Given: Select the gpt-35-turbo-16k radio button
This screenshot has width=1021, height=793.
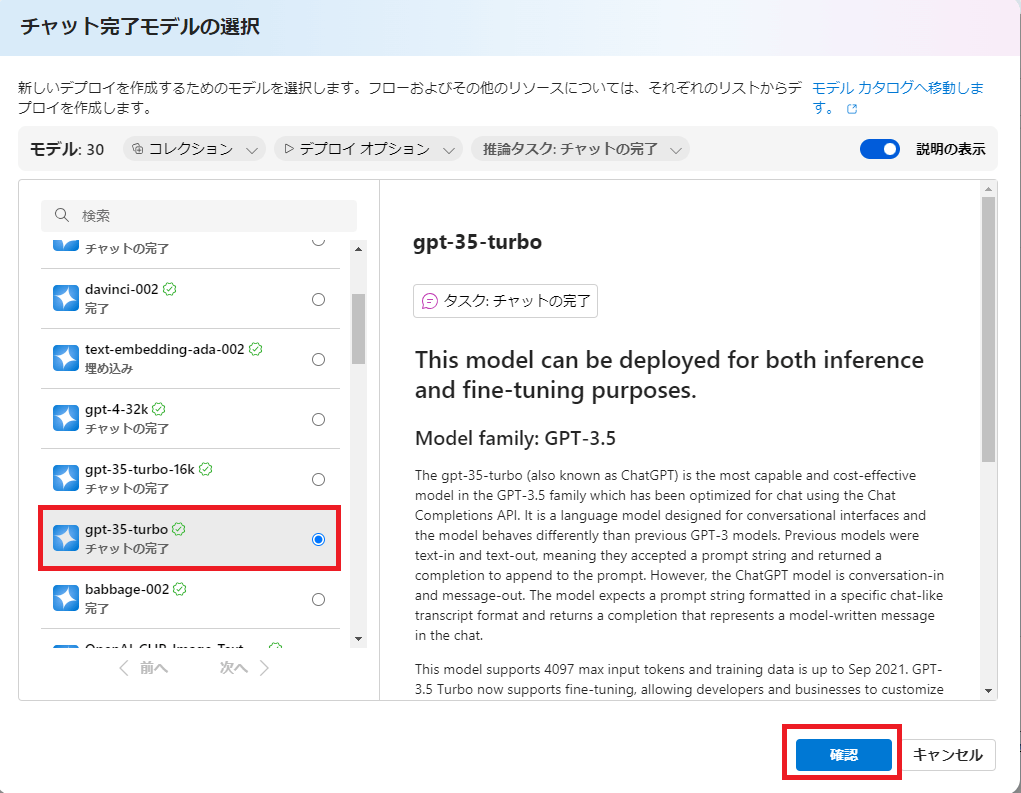Looking at the screenshot, I should [318, 479].
